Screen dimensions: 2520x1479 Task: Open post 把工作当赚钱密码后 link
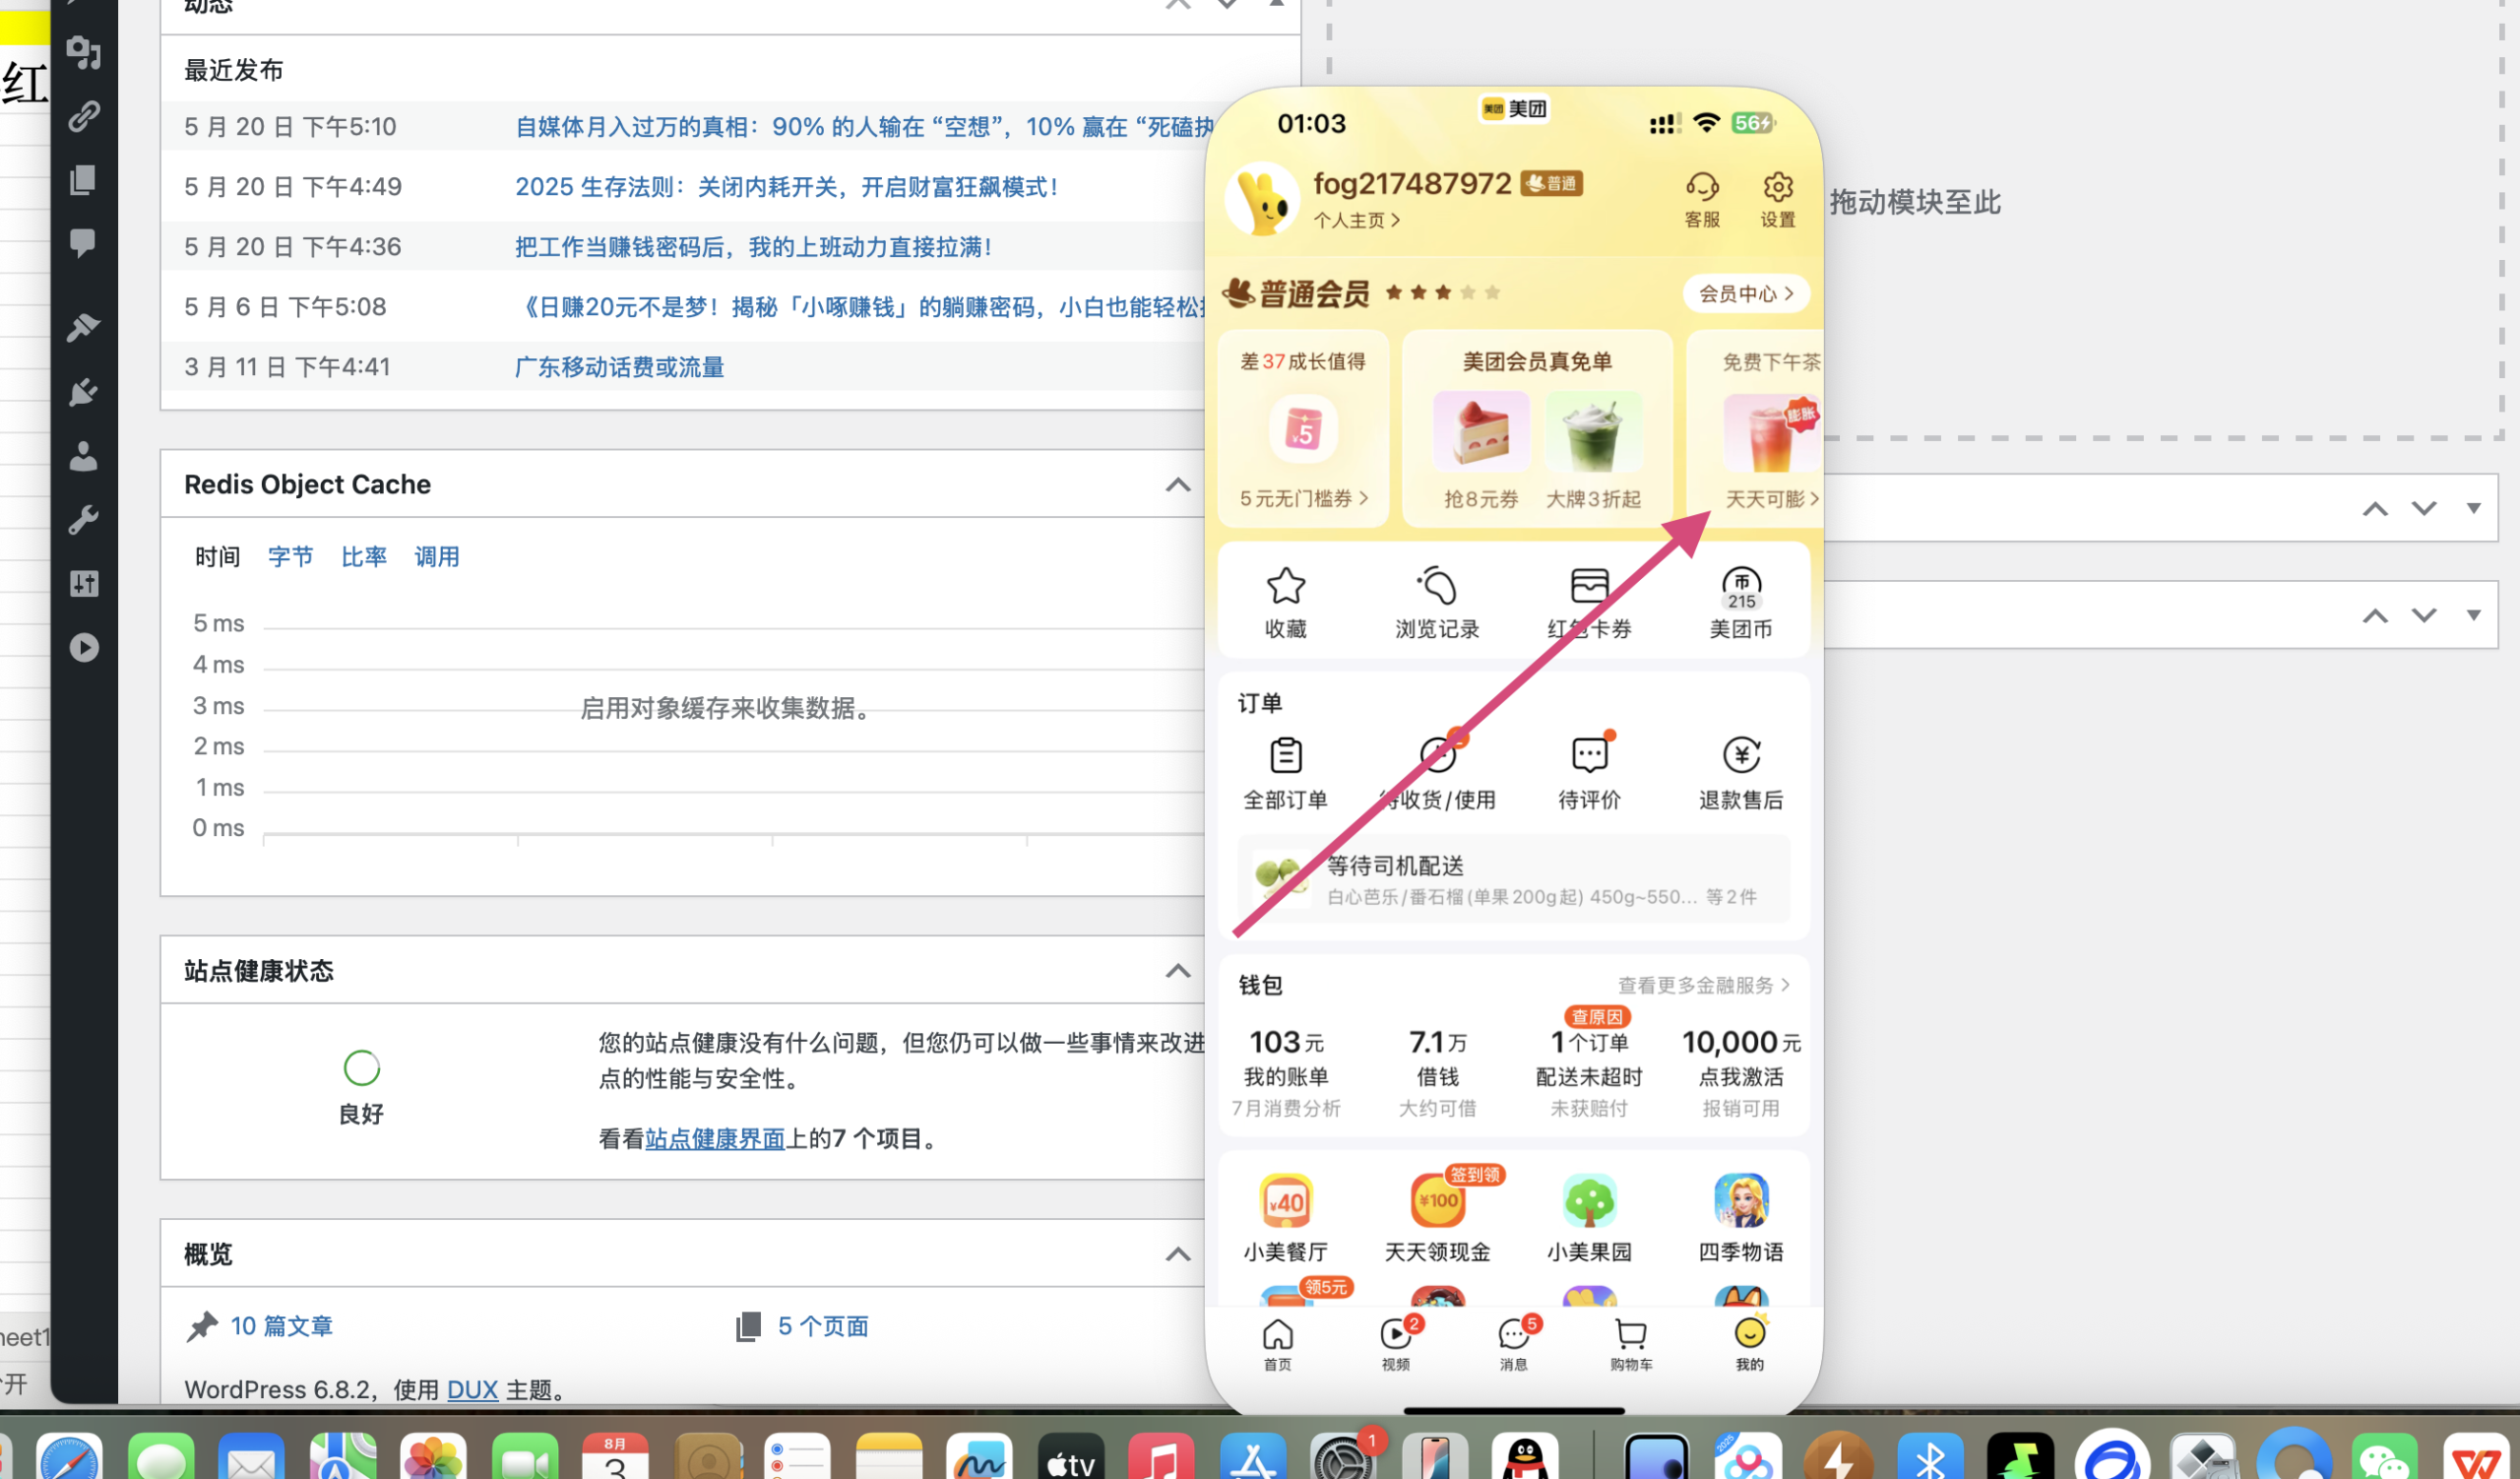(x=754, y=247)
